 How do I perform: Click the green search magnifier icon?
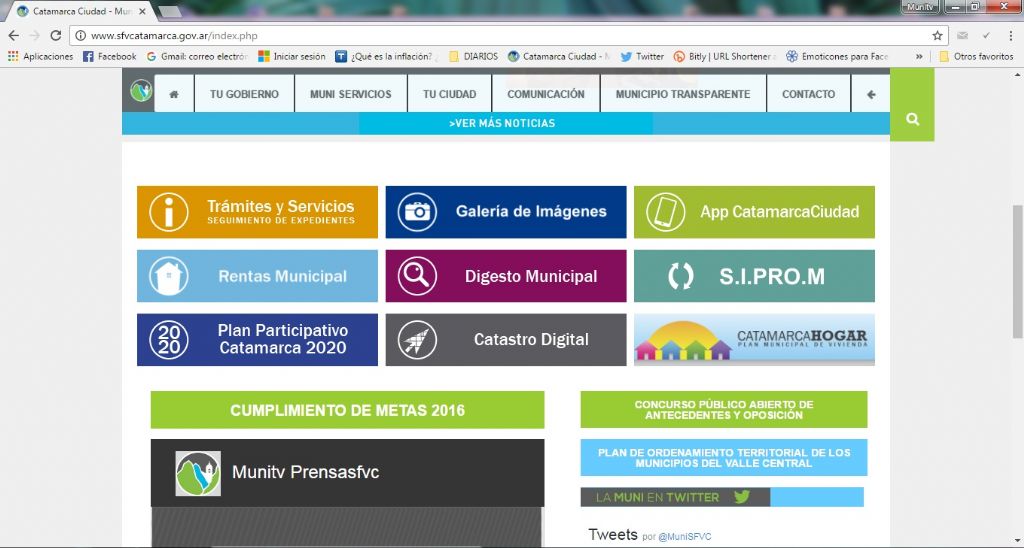[912, 119]
